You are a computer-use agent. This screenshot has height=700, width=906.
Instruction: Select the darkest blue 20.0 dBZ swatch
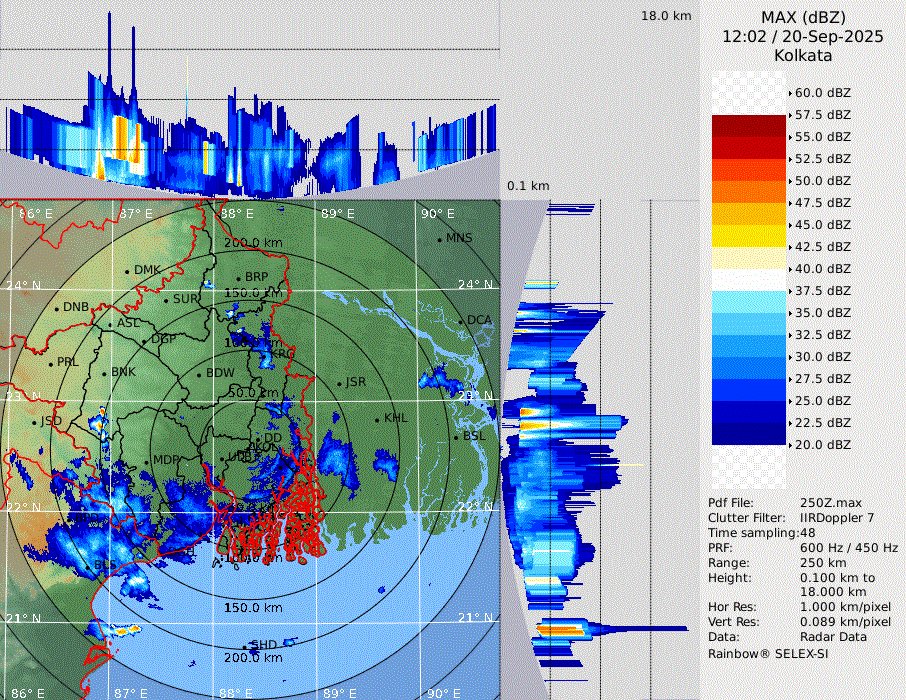(749, 434)
